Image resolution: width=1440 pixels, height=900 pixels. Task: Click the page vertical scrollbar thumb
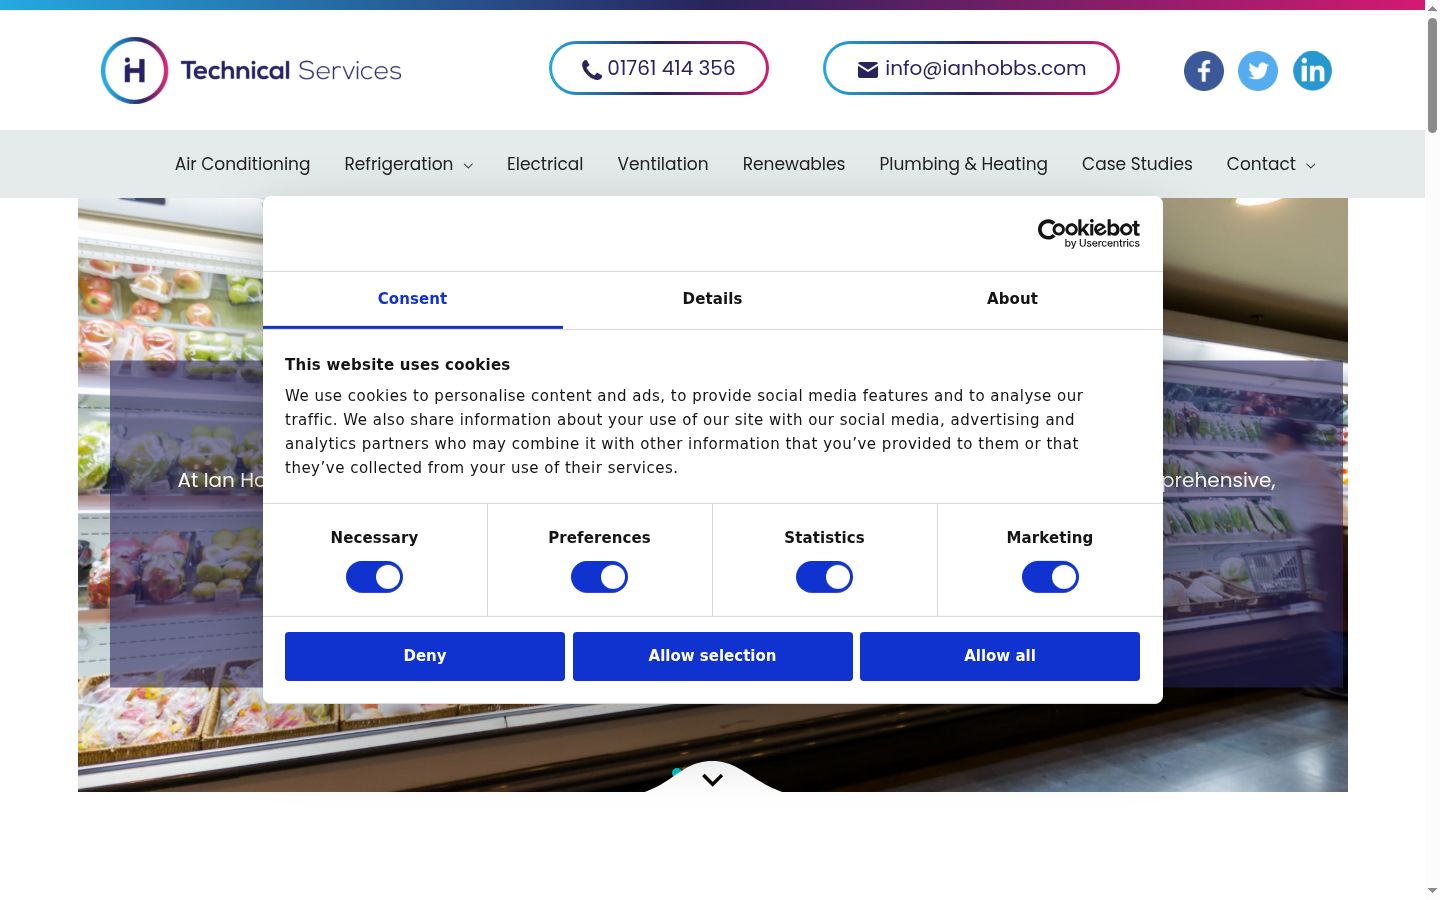coord(1432,75)
